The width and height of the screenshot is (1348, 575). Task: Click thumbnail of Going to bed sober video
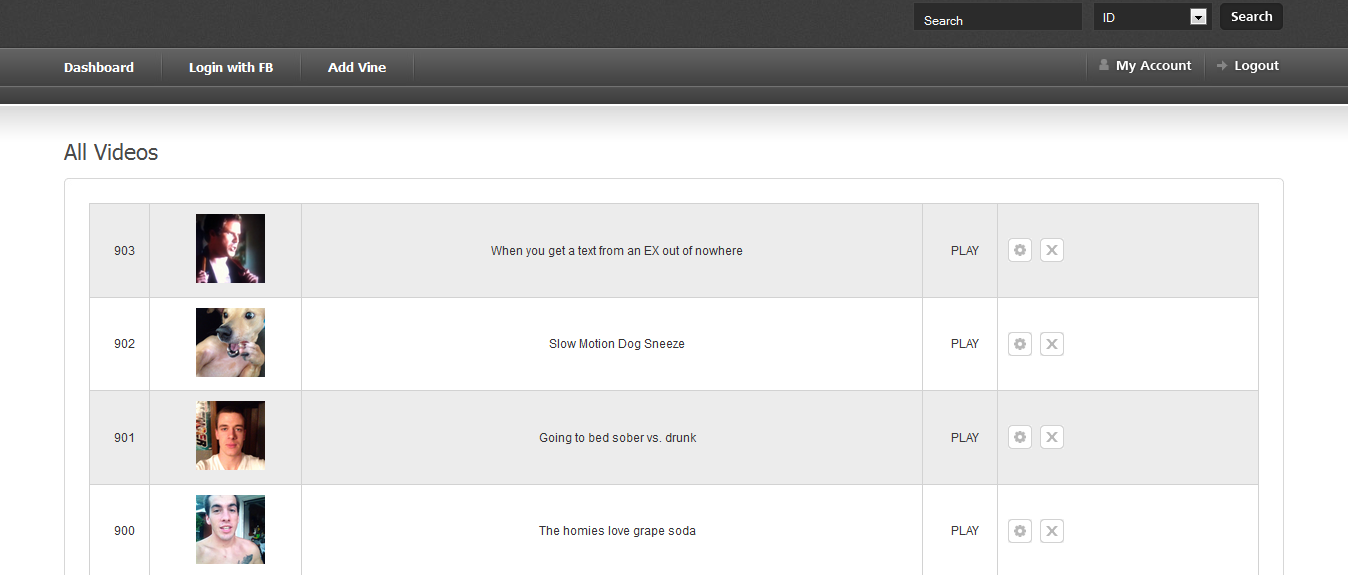click(x=230, y=436)
